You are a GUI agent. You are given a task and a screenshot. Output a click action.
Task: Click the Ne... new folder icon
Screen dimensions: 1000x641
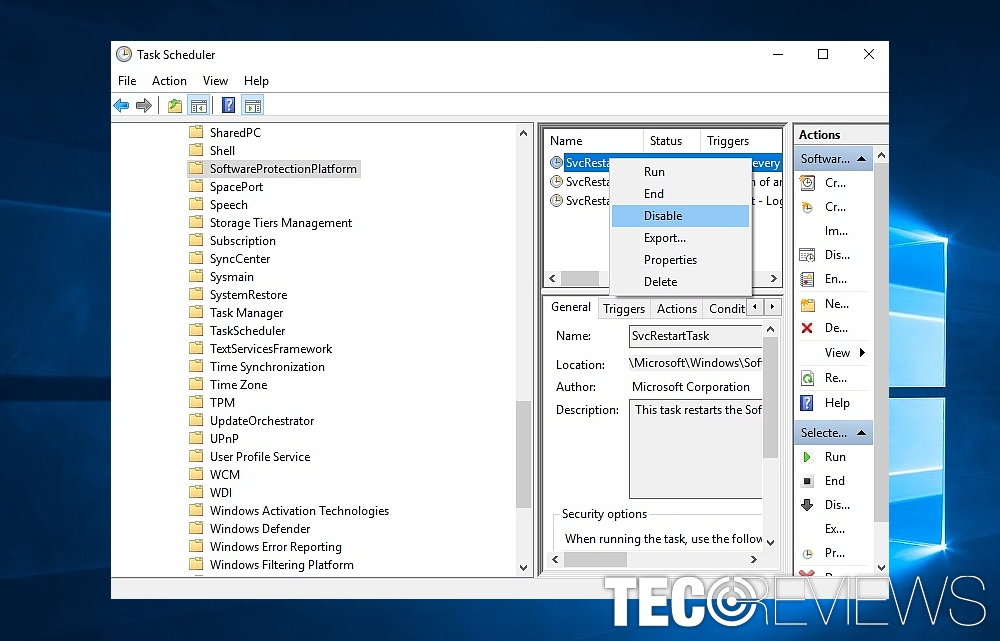[807, 304]
